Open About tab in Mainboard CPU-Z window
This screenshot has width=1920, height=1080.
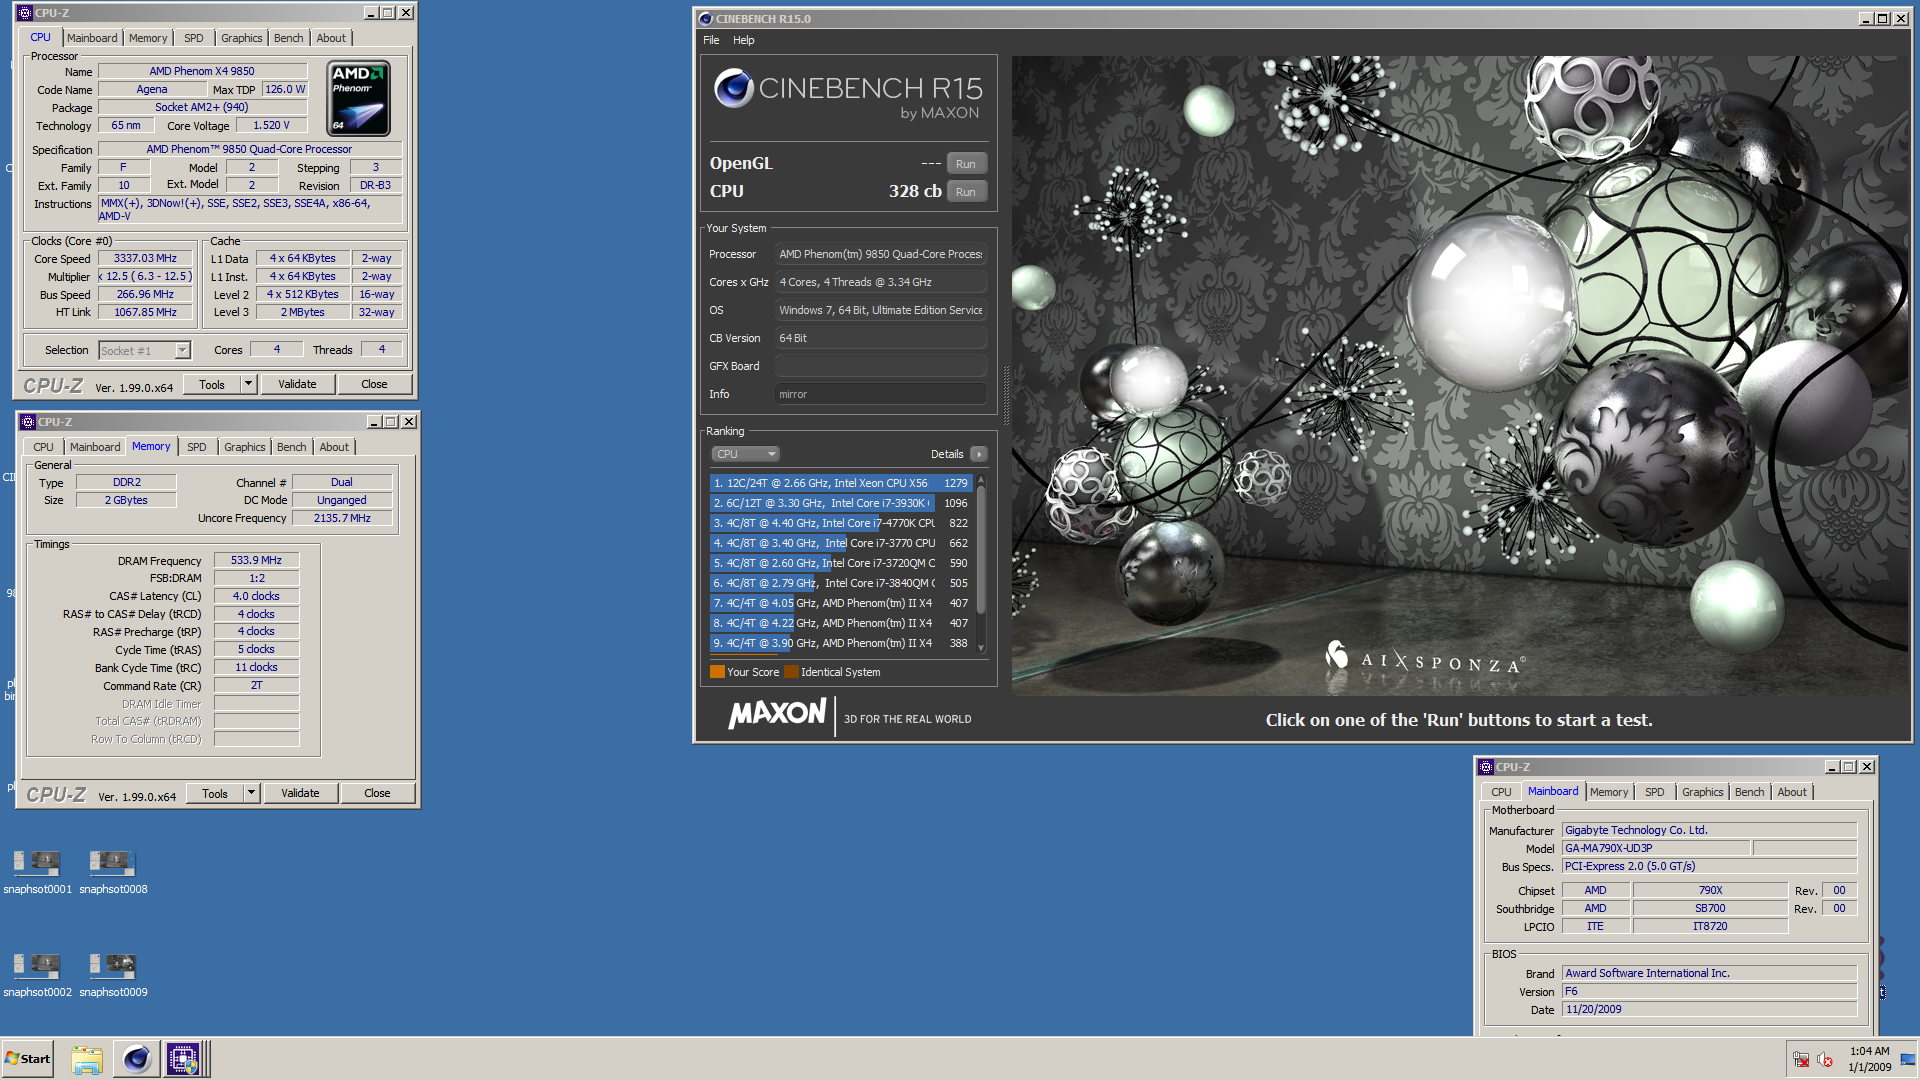click(1791, 792)
